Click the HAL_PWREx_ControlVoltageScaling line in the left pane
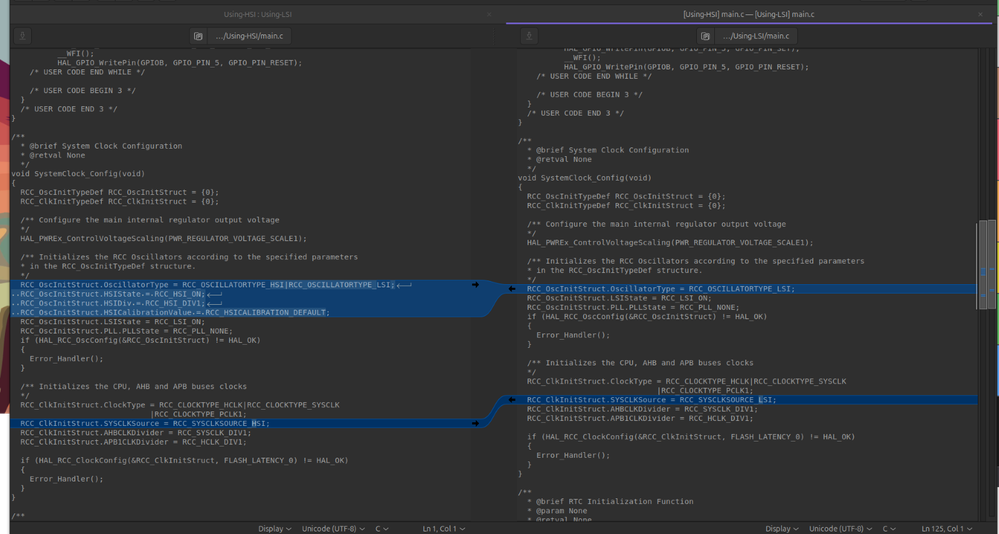This screenshot has width=999, height=534. [x=163, y=238]
